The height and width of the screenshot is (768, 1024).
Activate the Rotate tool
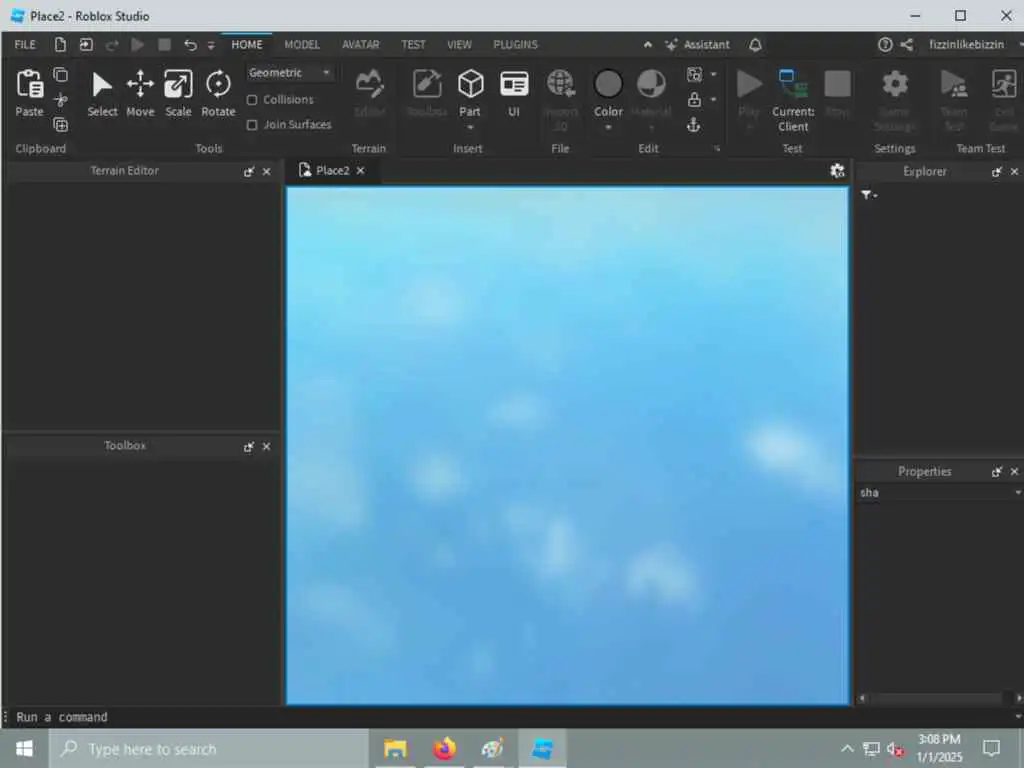pyautogui.click(x=218, y=93)
